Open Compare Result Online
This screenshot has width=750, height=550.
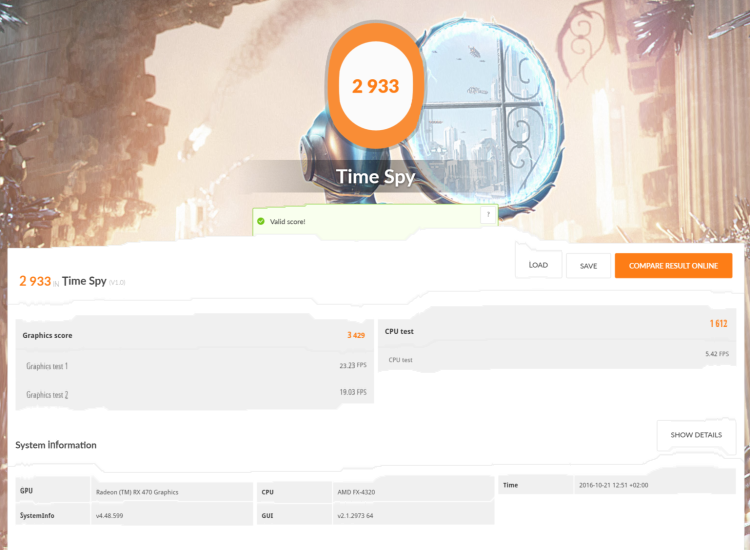pyautogui.click(x=673, y=266)
